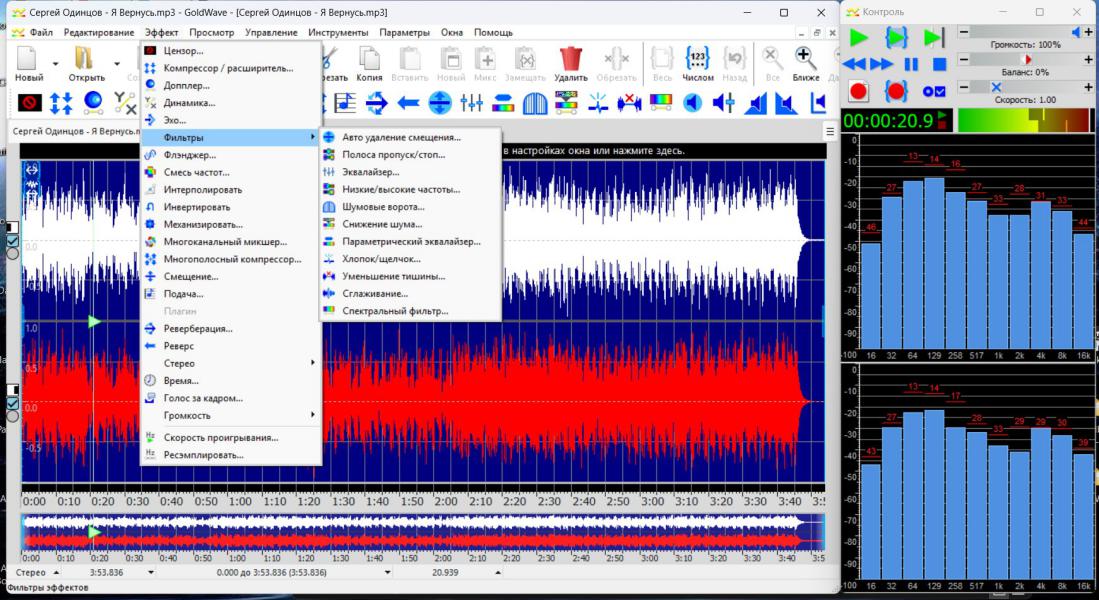1099x600 pixels.
Task: Toggle the lower red channel checkbox
Action: 12,403
